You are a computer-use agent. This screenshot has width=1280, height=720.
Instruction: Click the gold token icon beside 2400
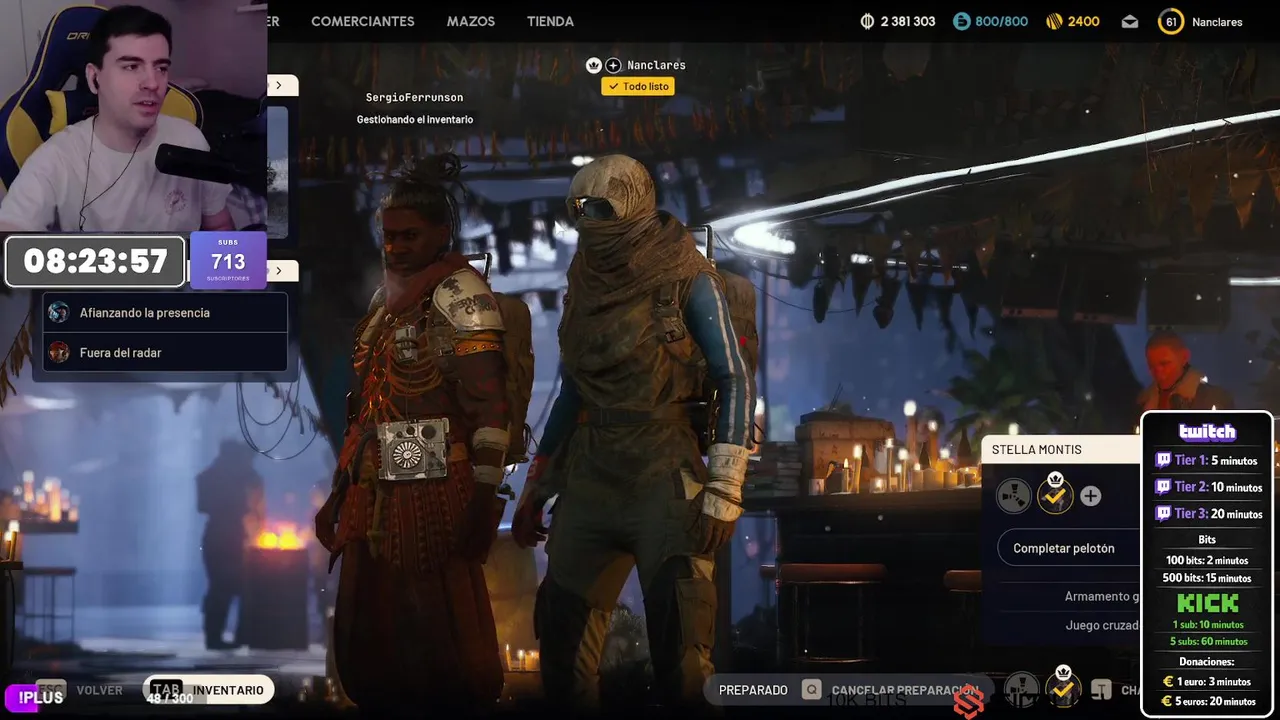(x=1054, y=21)
